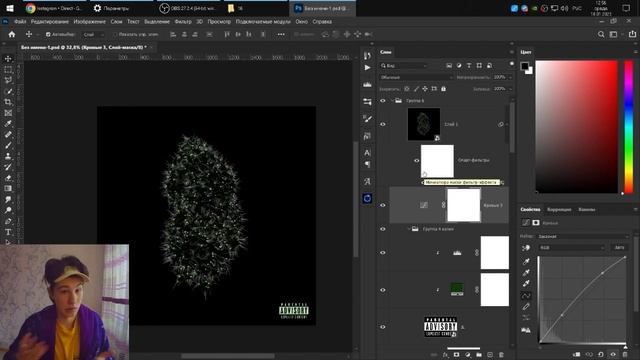Select the Eraser tool
Image resolution: width=640 pixels, height=360 pixels.
8,178
